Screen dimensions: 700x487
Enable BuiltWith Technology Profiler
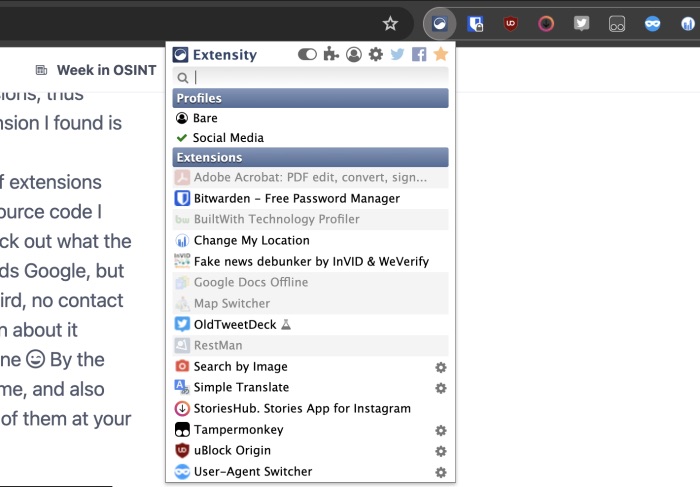[311, 219]
